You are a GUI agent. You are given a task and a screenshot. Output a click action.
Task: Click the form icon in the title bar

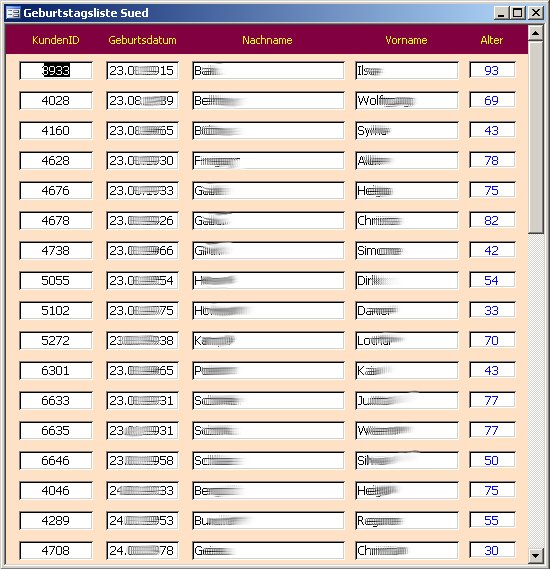pyautogui.click(x=13, y=13)
